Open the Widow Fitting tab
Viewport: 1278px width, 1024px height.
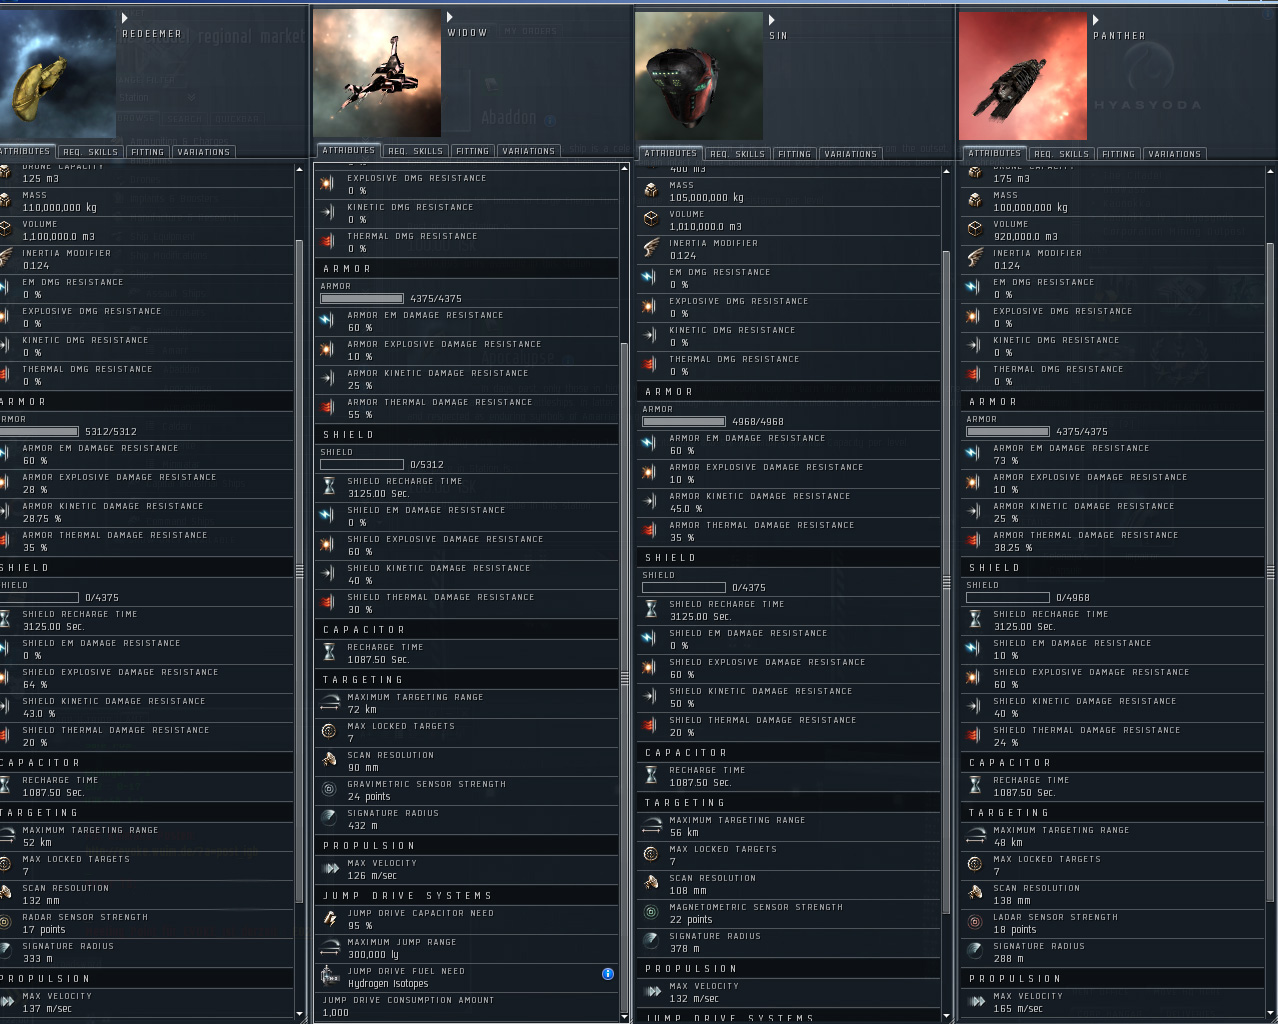click(472, 151)
